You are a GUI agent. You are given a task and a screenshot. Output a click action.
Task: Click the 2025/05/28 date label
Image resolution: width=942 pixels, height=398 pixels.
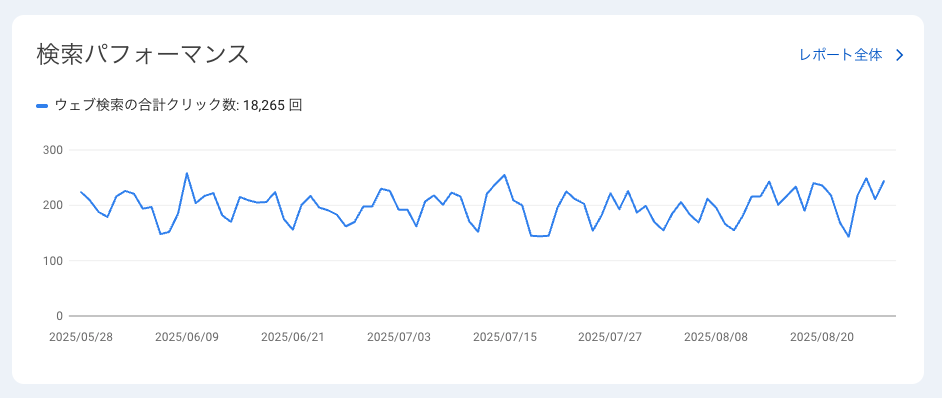[x=81, y=337]
